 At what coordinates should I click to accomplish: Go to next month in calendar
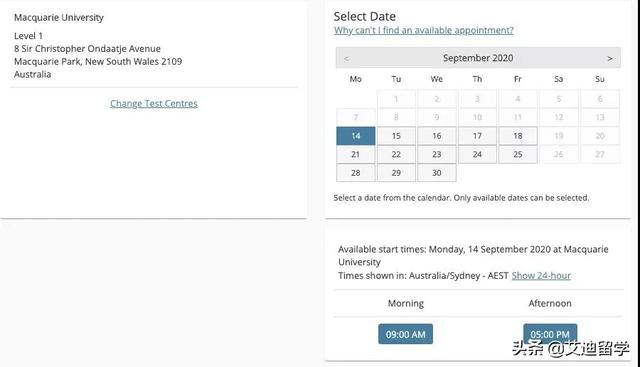click(x=610, y=58)
